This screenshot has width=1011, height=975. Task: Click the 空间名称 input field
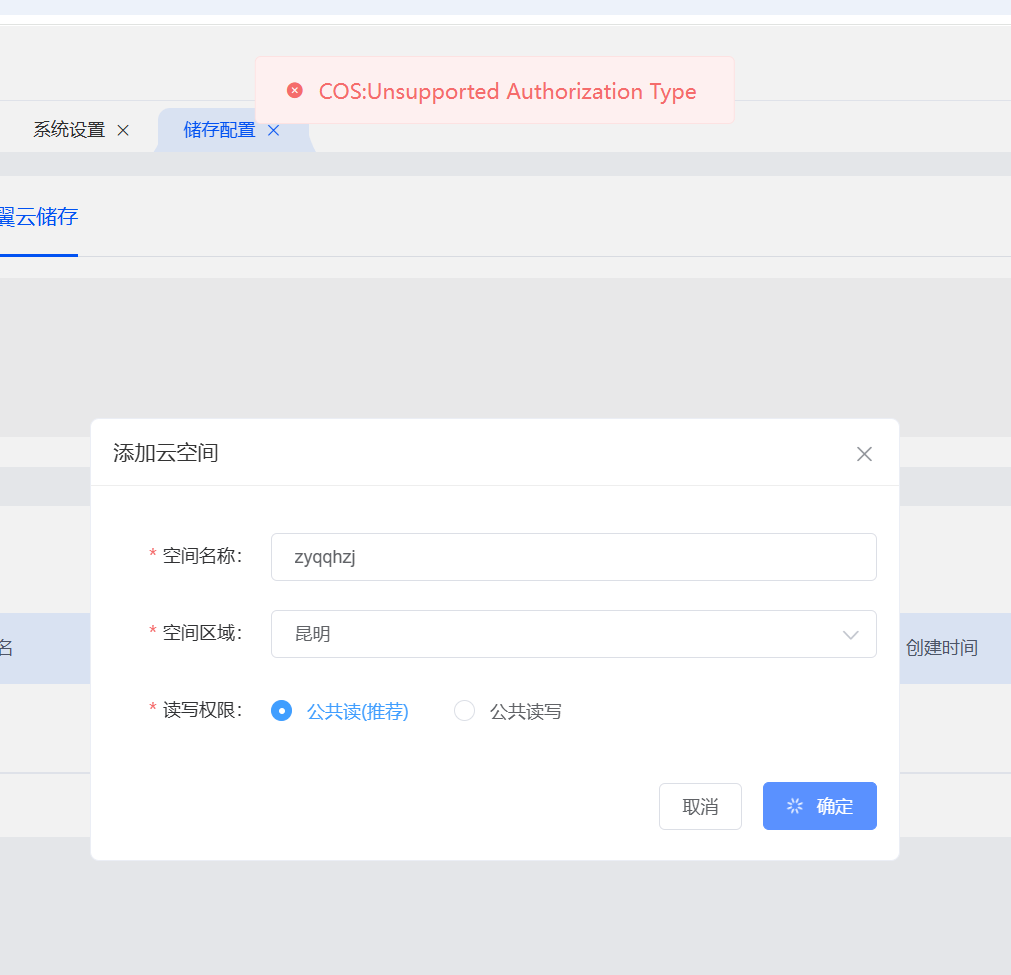point(573,557)
